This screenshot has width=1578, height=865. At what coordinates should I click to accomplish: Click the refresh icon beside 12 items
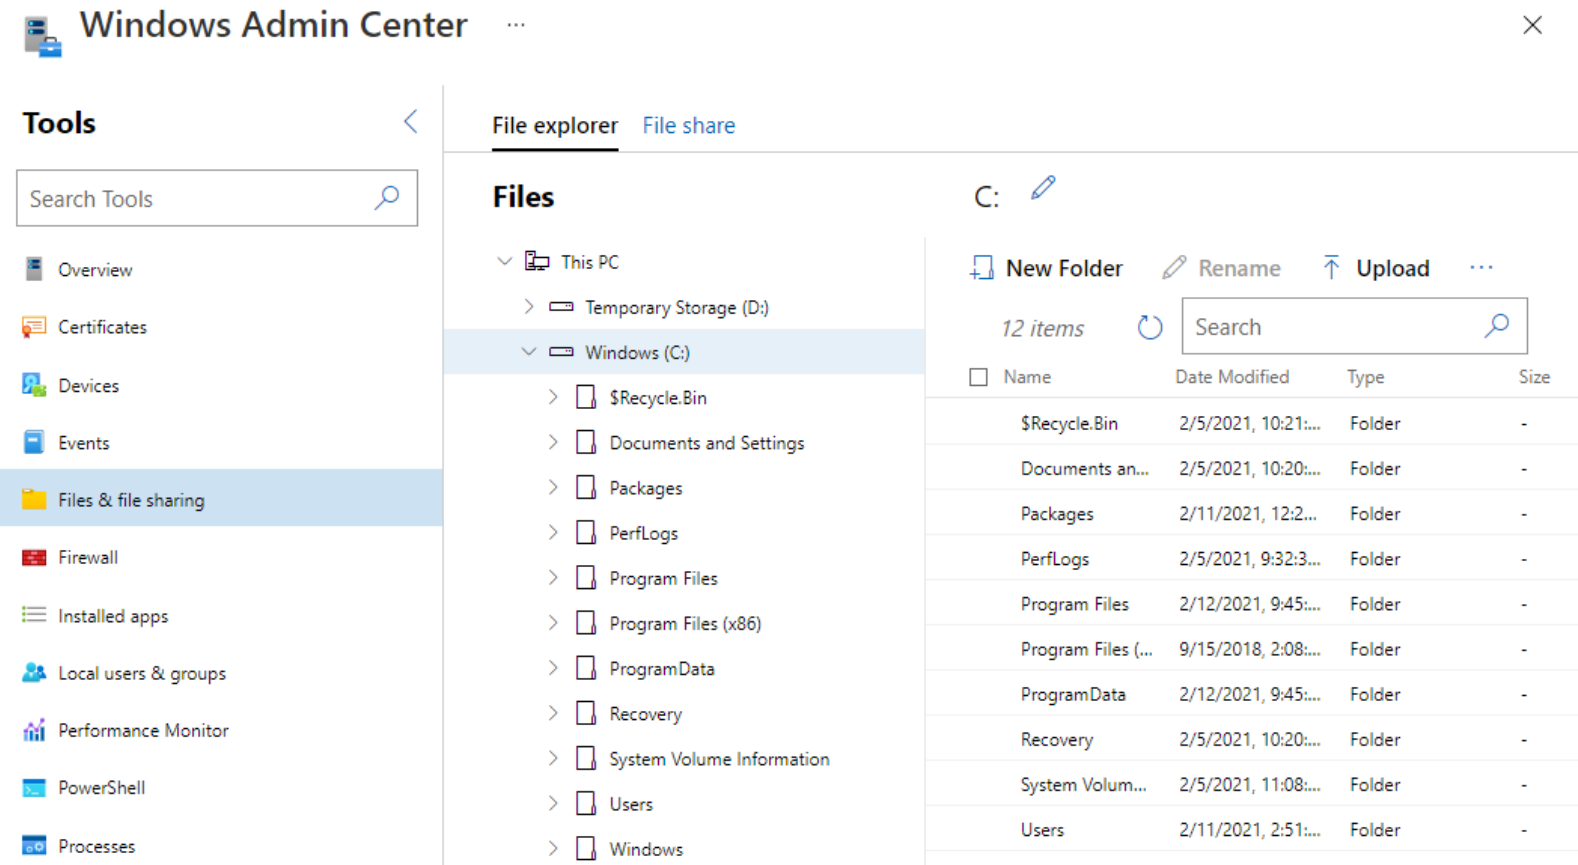(1150, 327)
